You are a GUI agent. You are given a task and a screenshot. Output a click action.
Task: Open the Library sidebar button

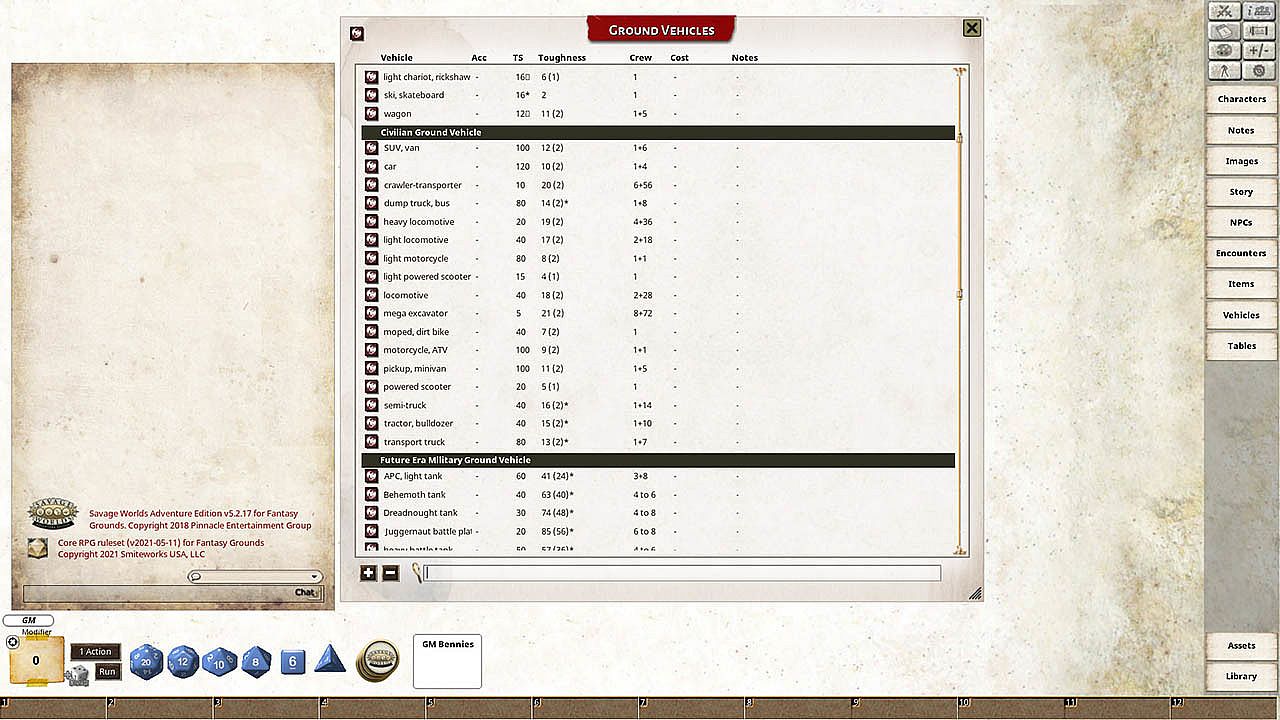1241,676
